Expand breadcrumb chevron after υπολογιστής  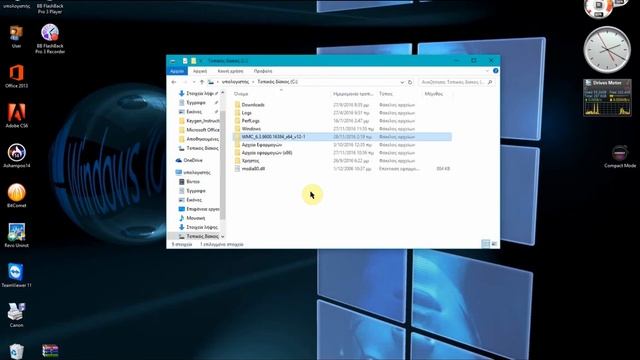click(x=253, y=82)
